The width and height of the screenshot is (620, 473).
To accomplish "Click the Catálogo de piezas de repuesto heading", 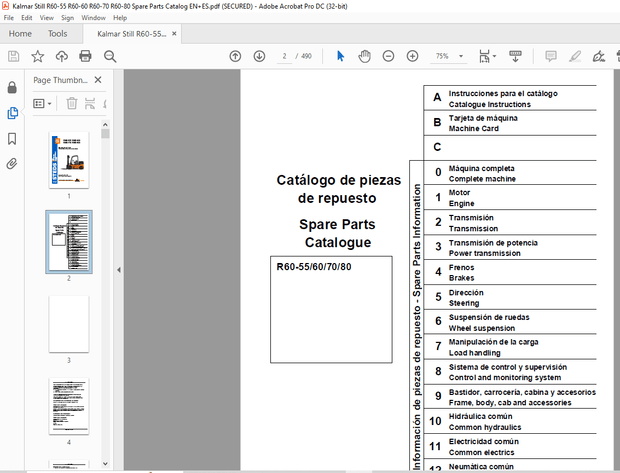I will pos(338,189).
